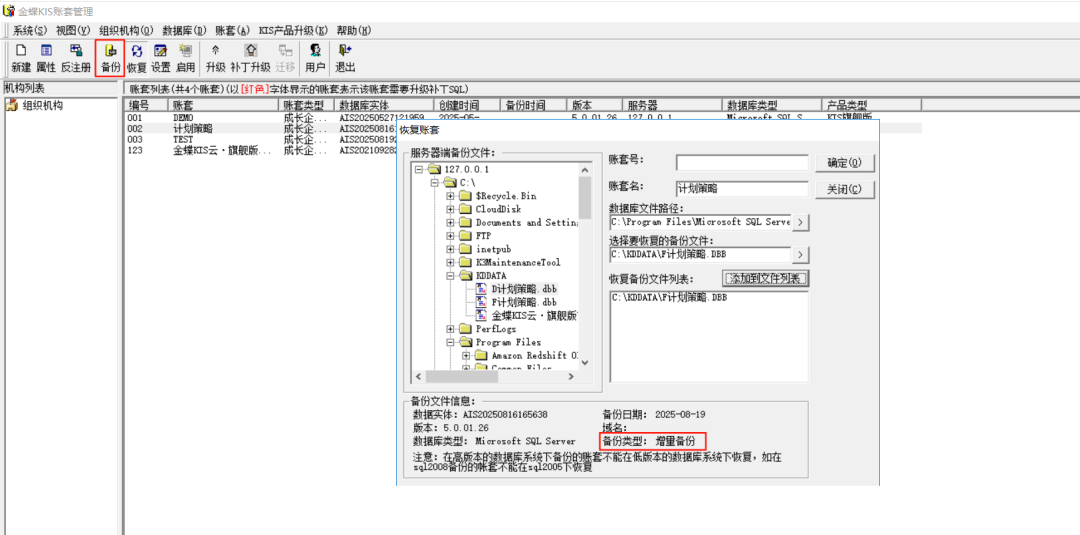
Task: Collapse the 127.0.0.1 tree node
Action: (418, 169)
